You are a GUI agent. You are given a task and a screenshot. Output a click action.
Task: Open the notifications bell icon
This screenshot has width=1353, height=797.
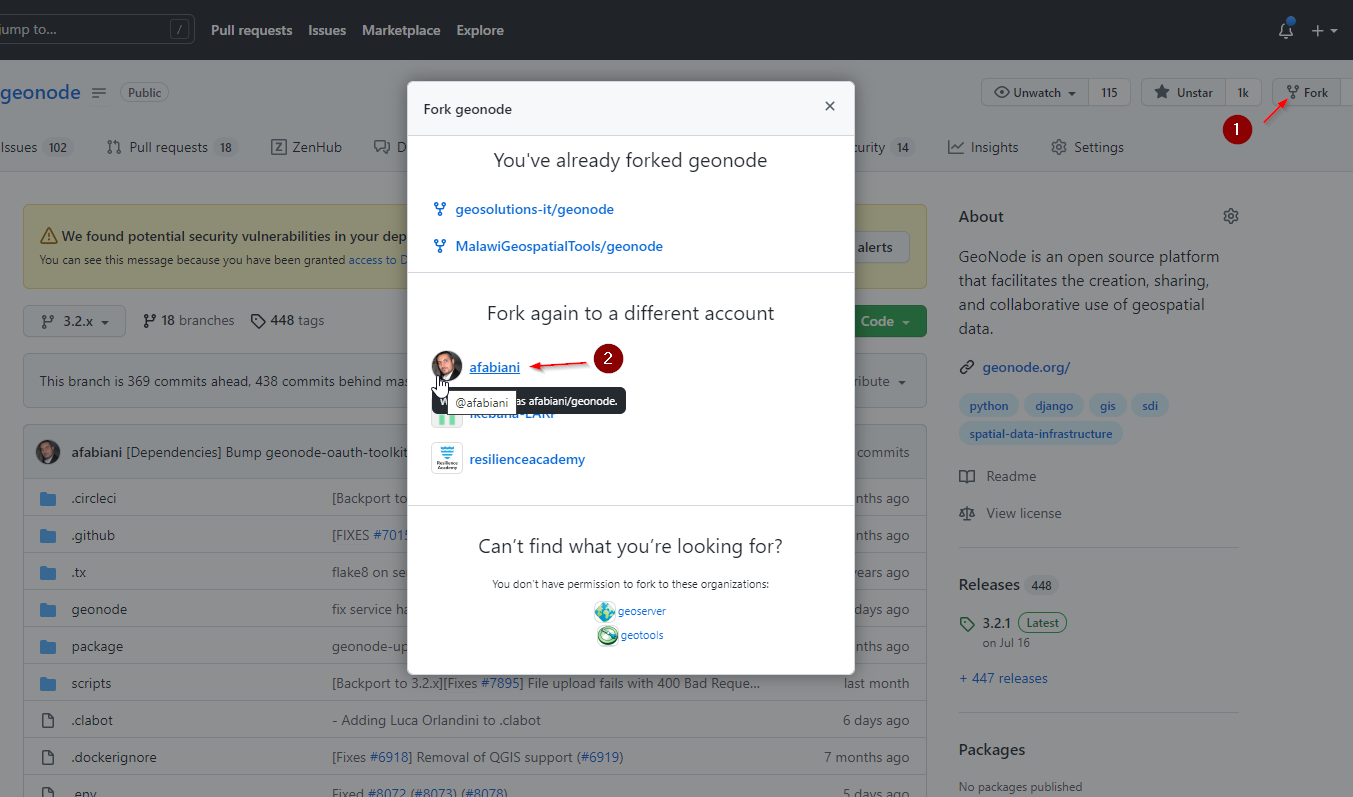point(1286,31)
